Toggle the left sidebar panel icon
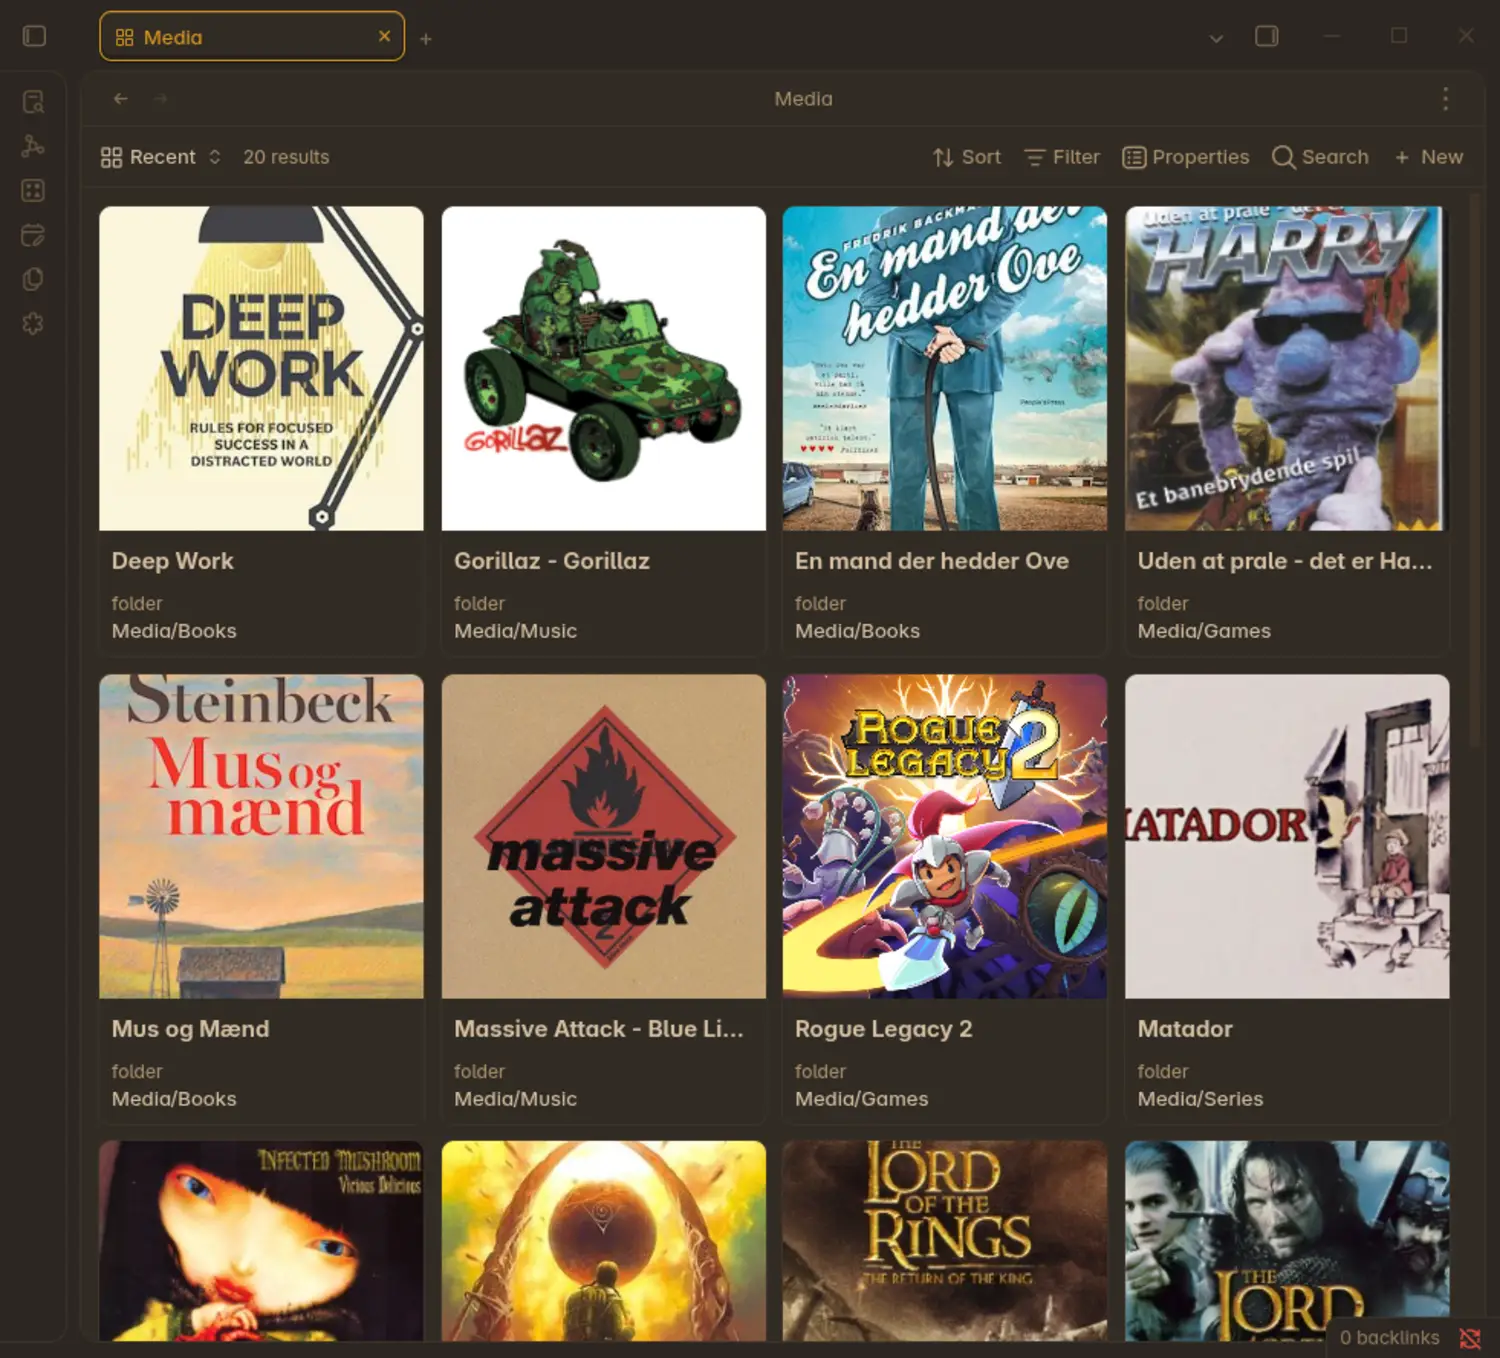Image resolution: width=1500 pixels, height=1358 pixels. pos(34,36)
